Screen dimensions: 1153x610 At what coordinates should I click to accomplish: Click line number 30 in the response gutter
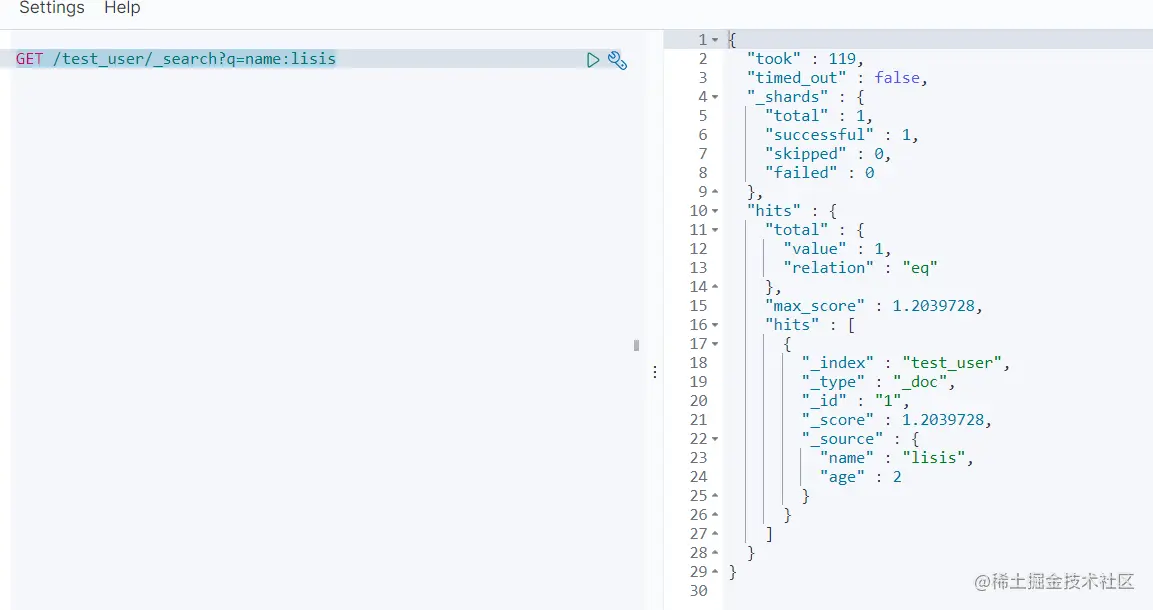[699, 591]
